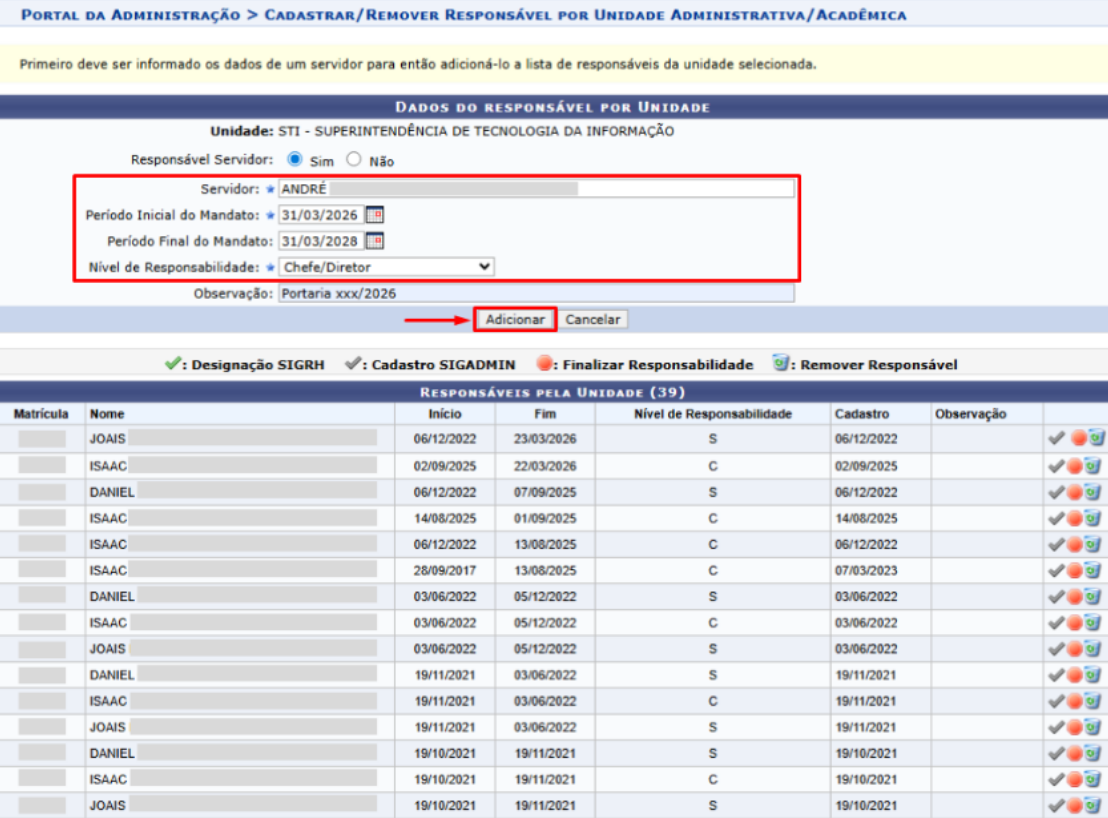Image resolution: width=1108 pixels, height=818 pixels.
Task: Click the Observação text field
Action: point(535,293)
